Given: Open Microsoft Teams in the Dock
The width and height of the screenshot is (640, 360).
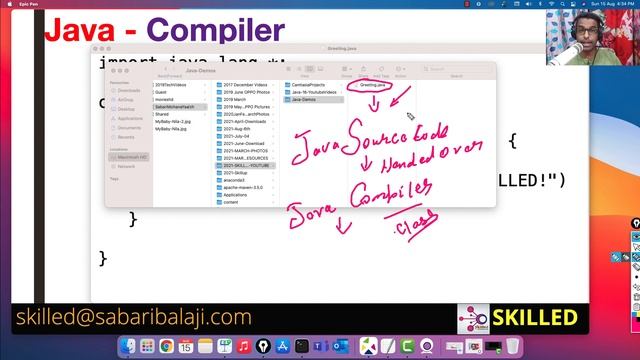Looking at the screenshot, I should (321, 346).
